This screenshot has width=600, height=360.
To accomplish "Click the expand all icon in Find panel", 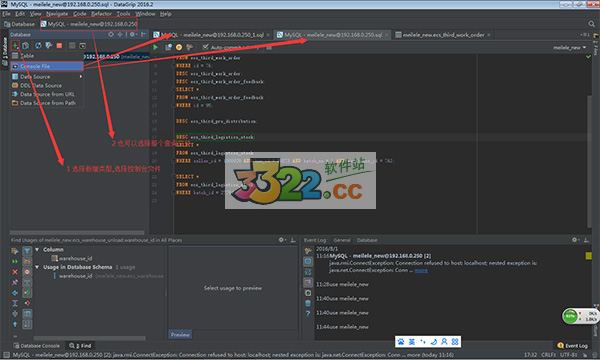I will click(x=15, y=303).
